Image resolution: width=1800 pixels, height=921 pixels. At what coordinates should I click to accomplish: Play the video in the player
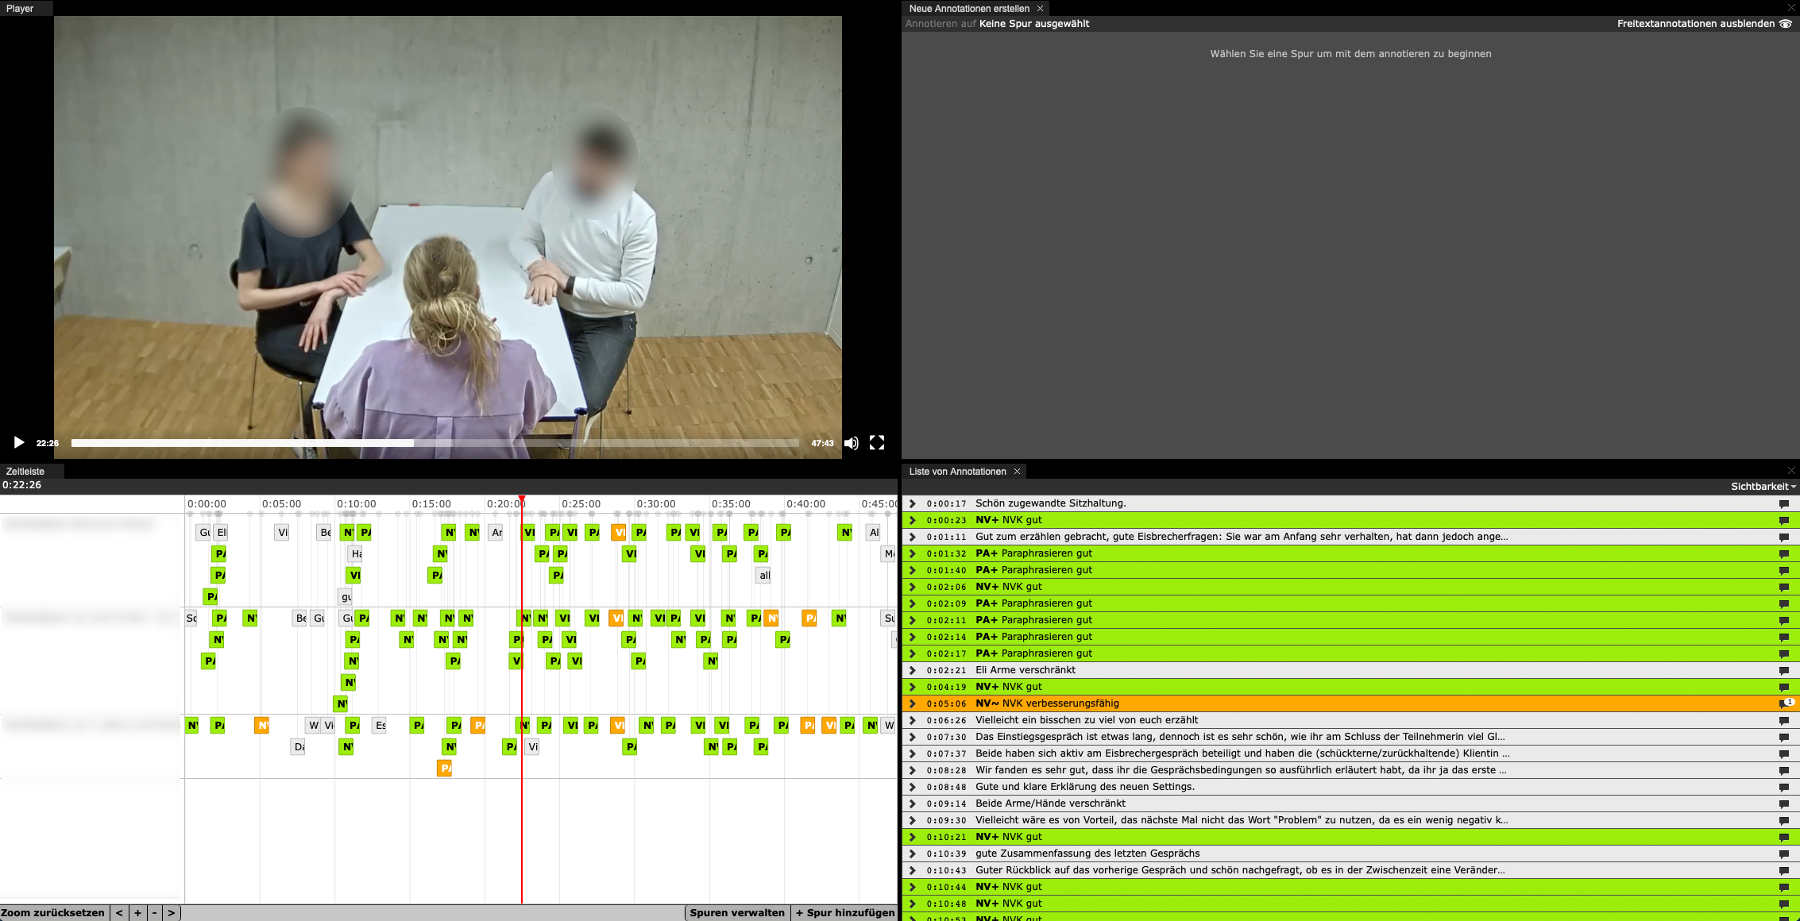(19, 443)
